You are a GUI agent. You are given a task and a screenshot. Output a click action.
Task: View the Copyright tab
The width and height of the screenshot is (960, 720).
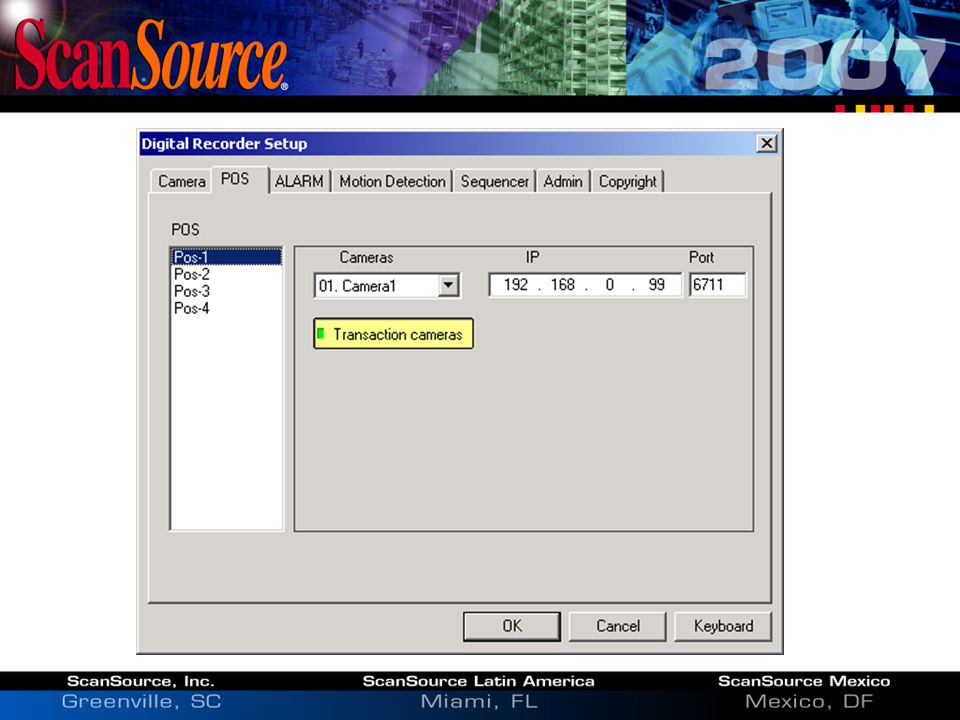coord(628,181)
